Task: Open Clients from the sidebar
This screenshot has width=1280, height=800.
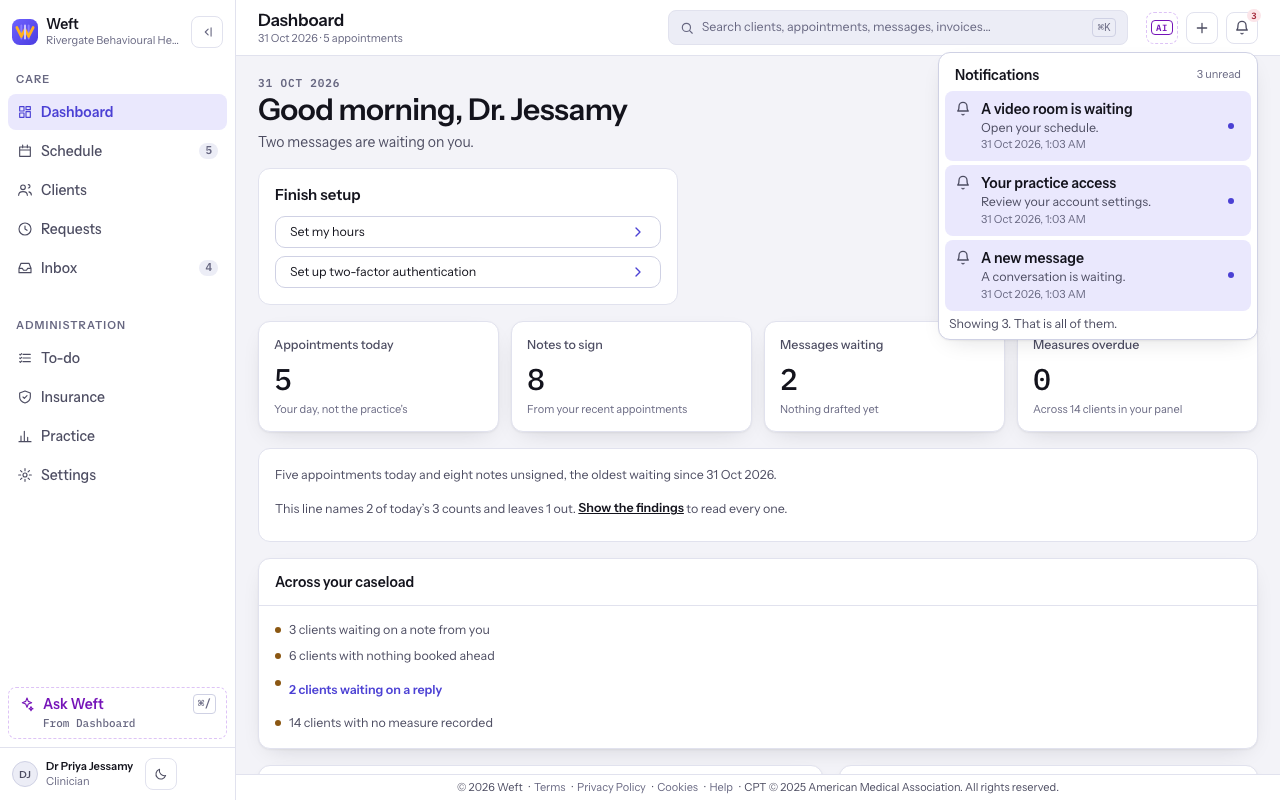Action: (118, 190)
